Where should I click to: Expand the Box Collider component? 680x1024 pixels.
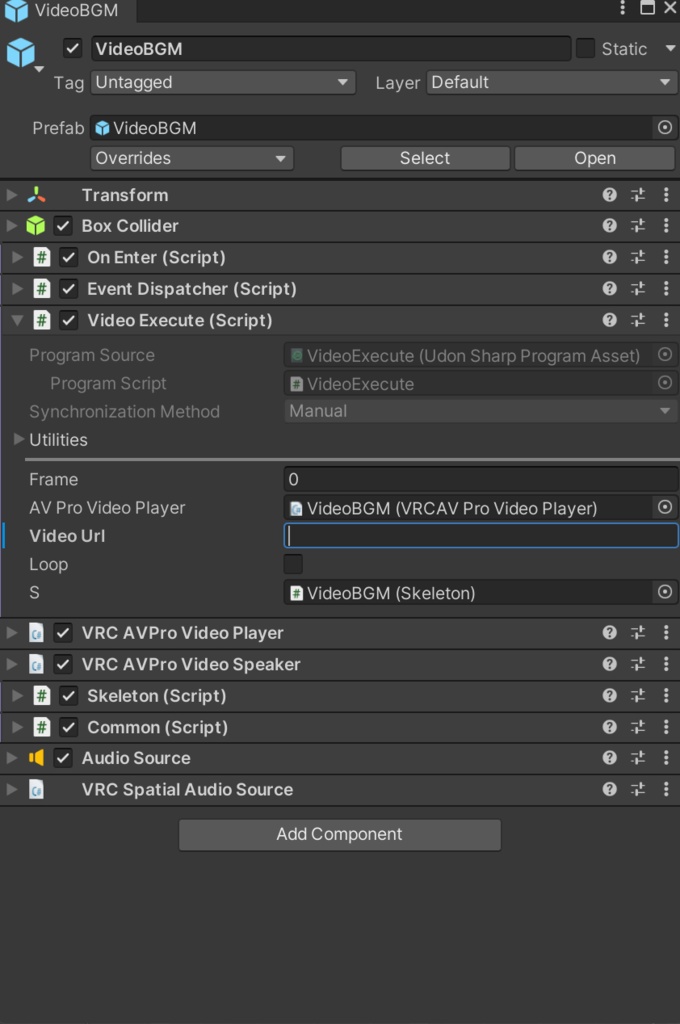tap(11, 225)
